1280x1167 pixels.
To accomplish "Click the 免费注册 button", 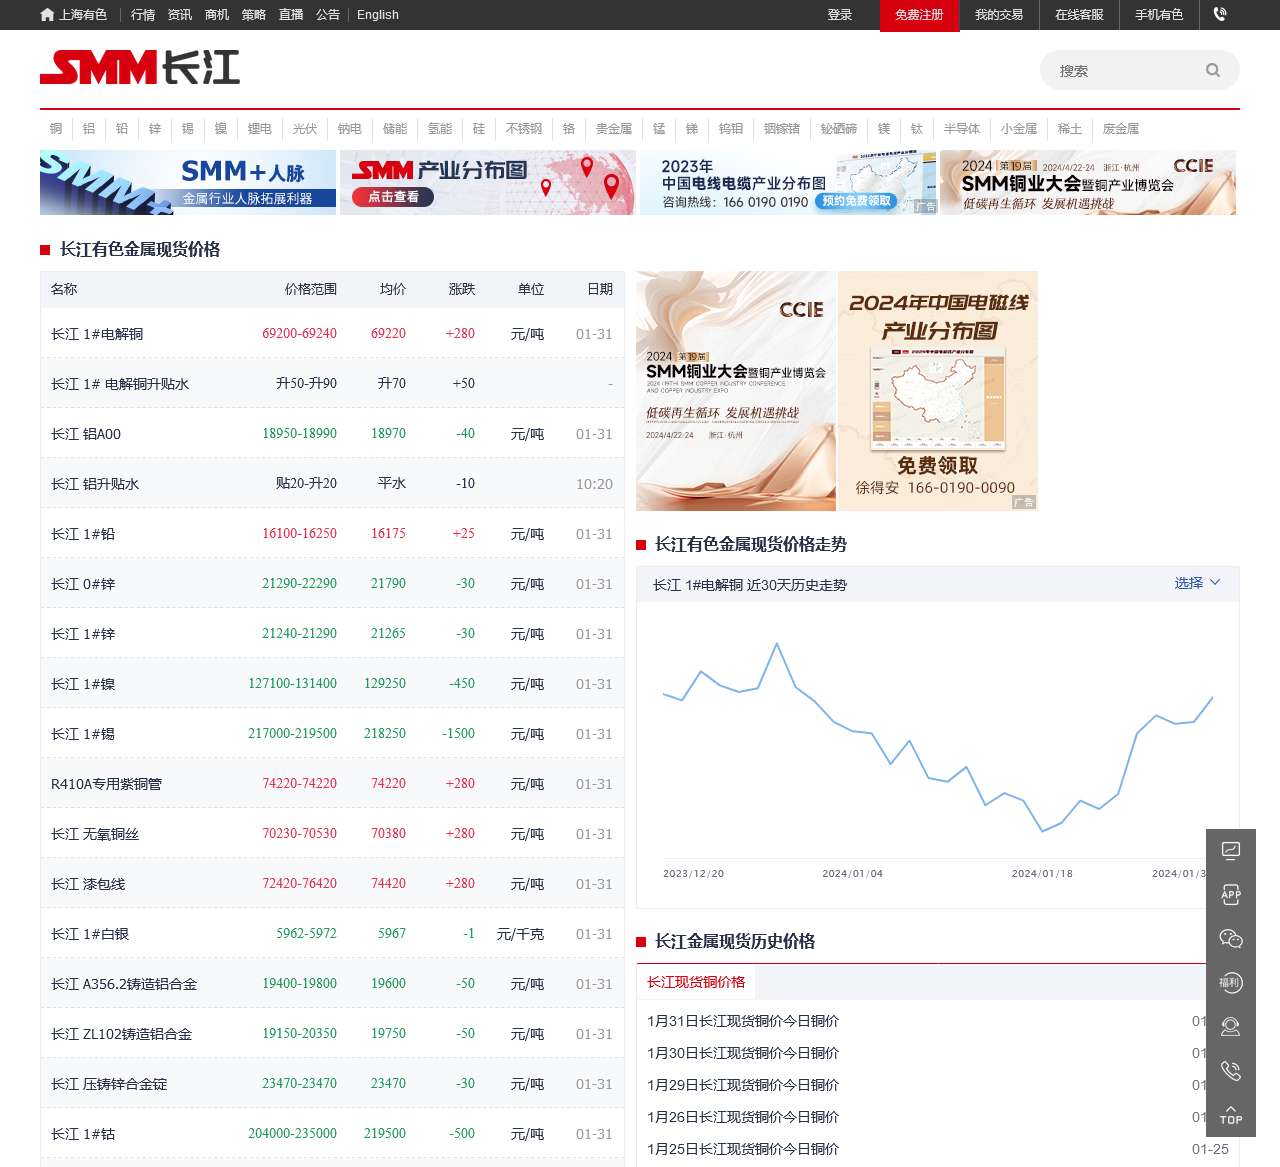I will point(920,15).
